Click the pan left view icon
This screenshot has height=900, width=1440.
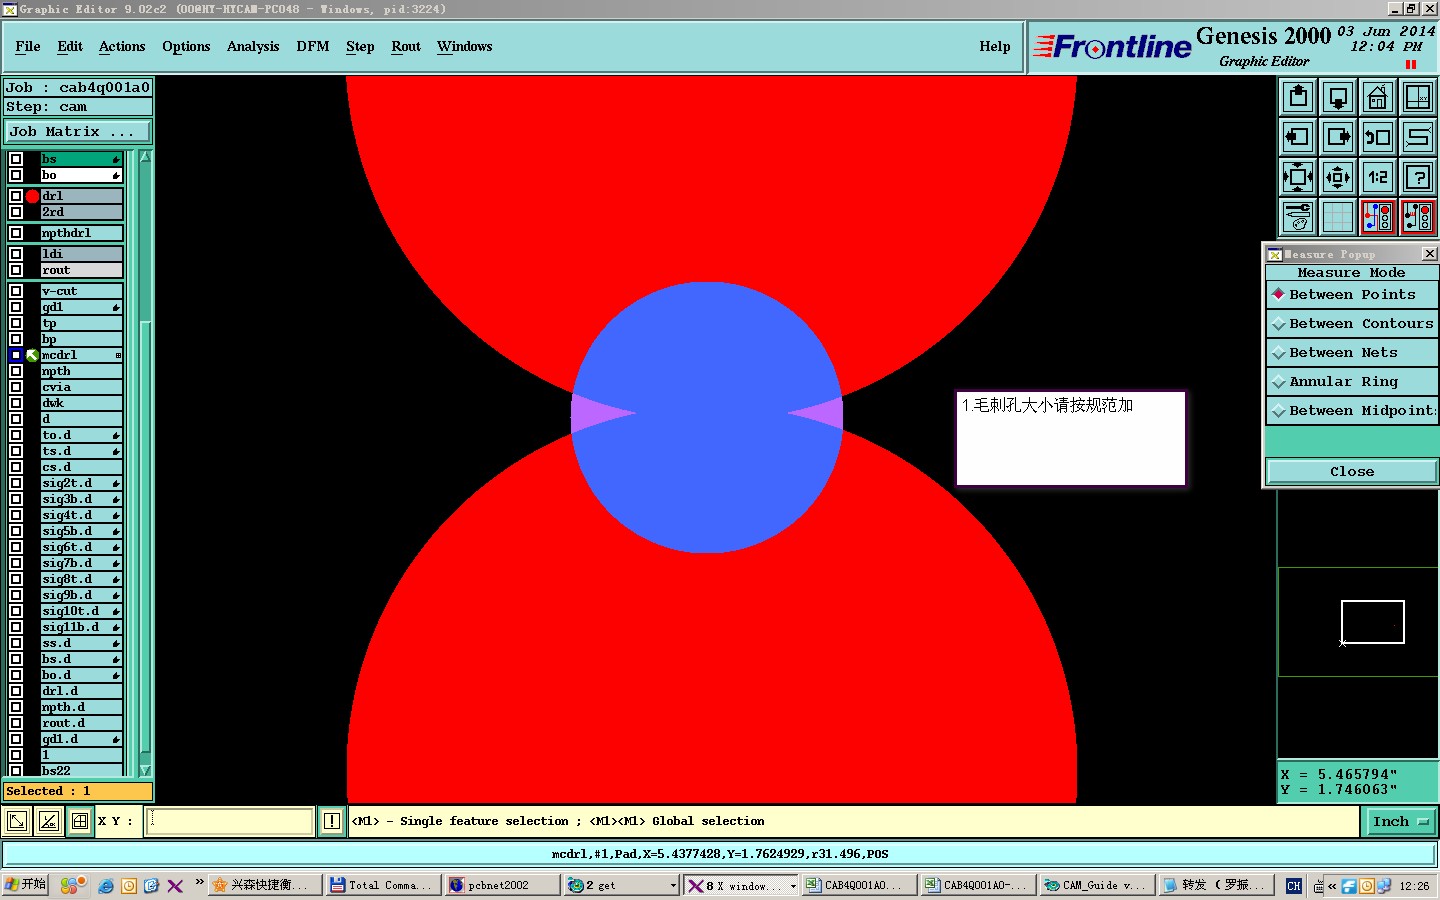pyautogui.click(x=1298, y=137)
